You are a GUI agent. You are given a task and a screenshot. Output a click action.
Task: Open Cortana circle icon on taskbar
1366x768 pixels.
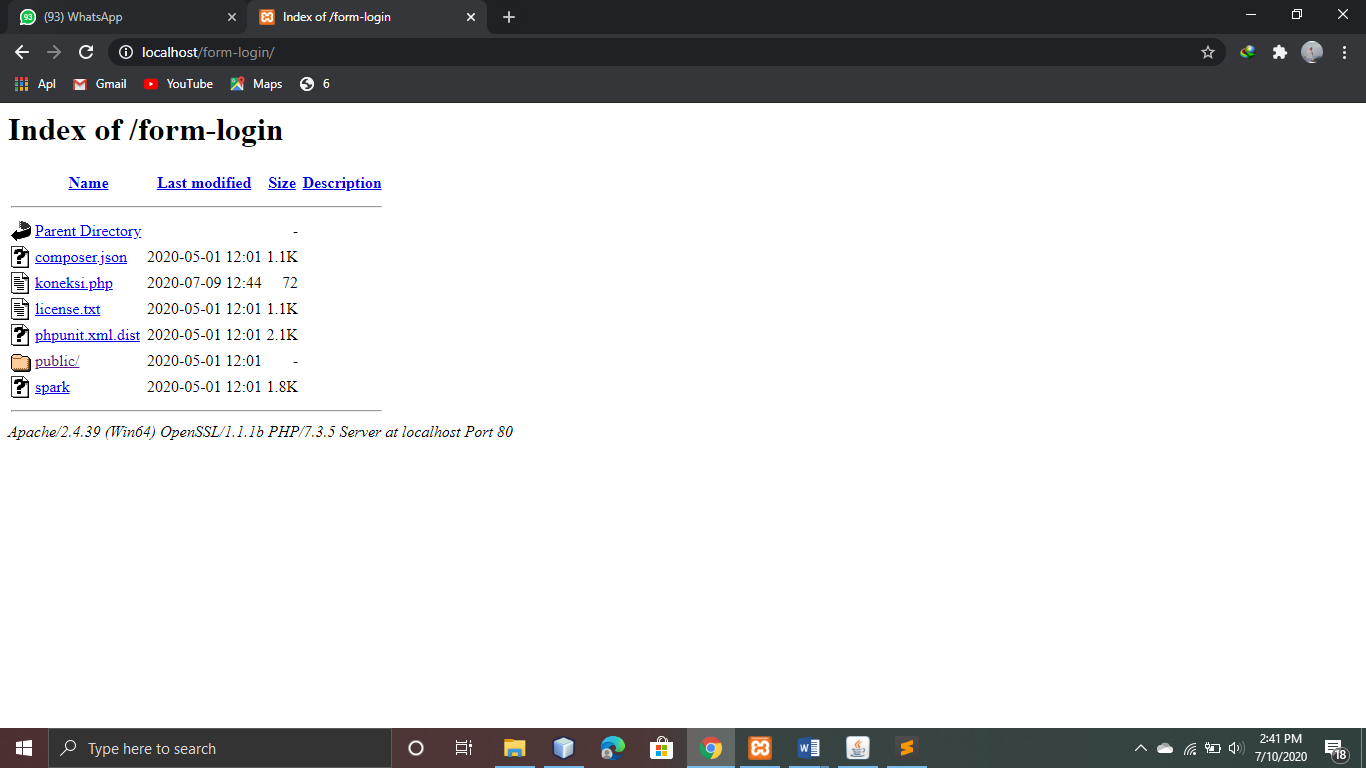pos(416,748)
